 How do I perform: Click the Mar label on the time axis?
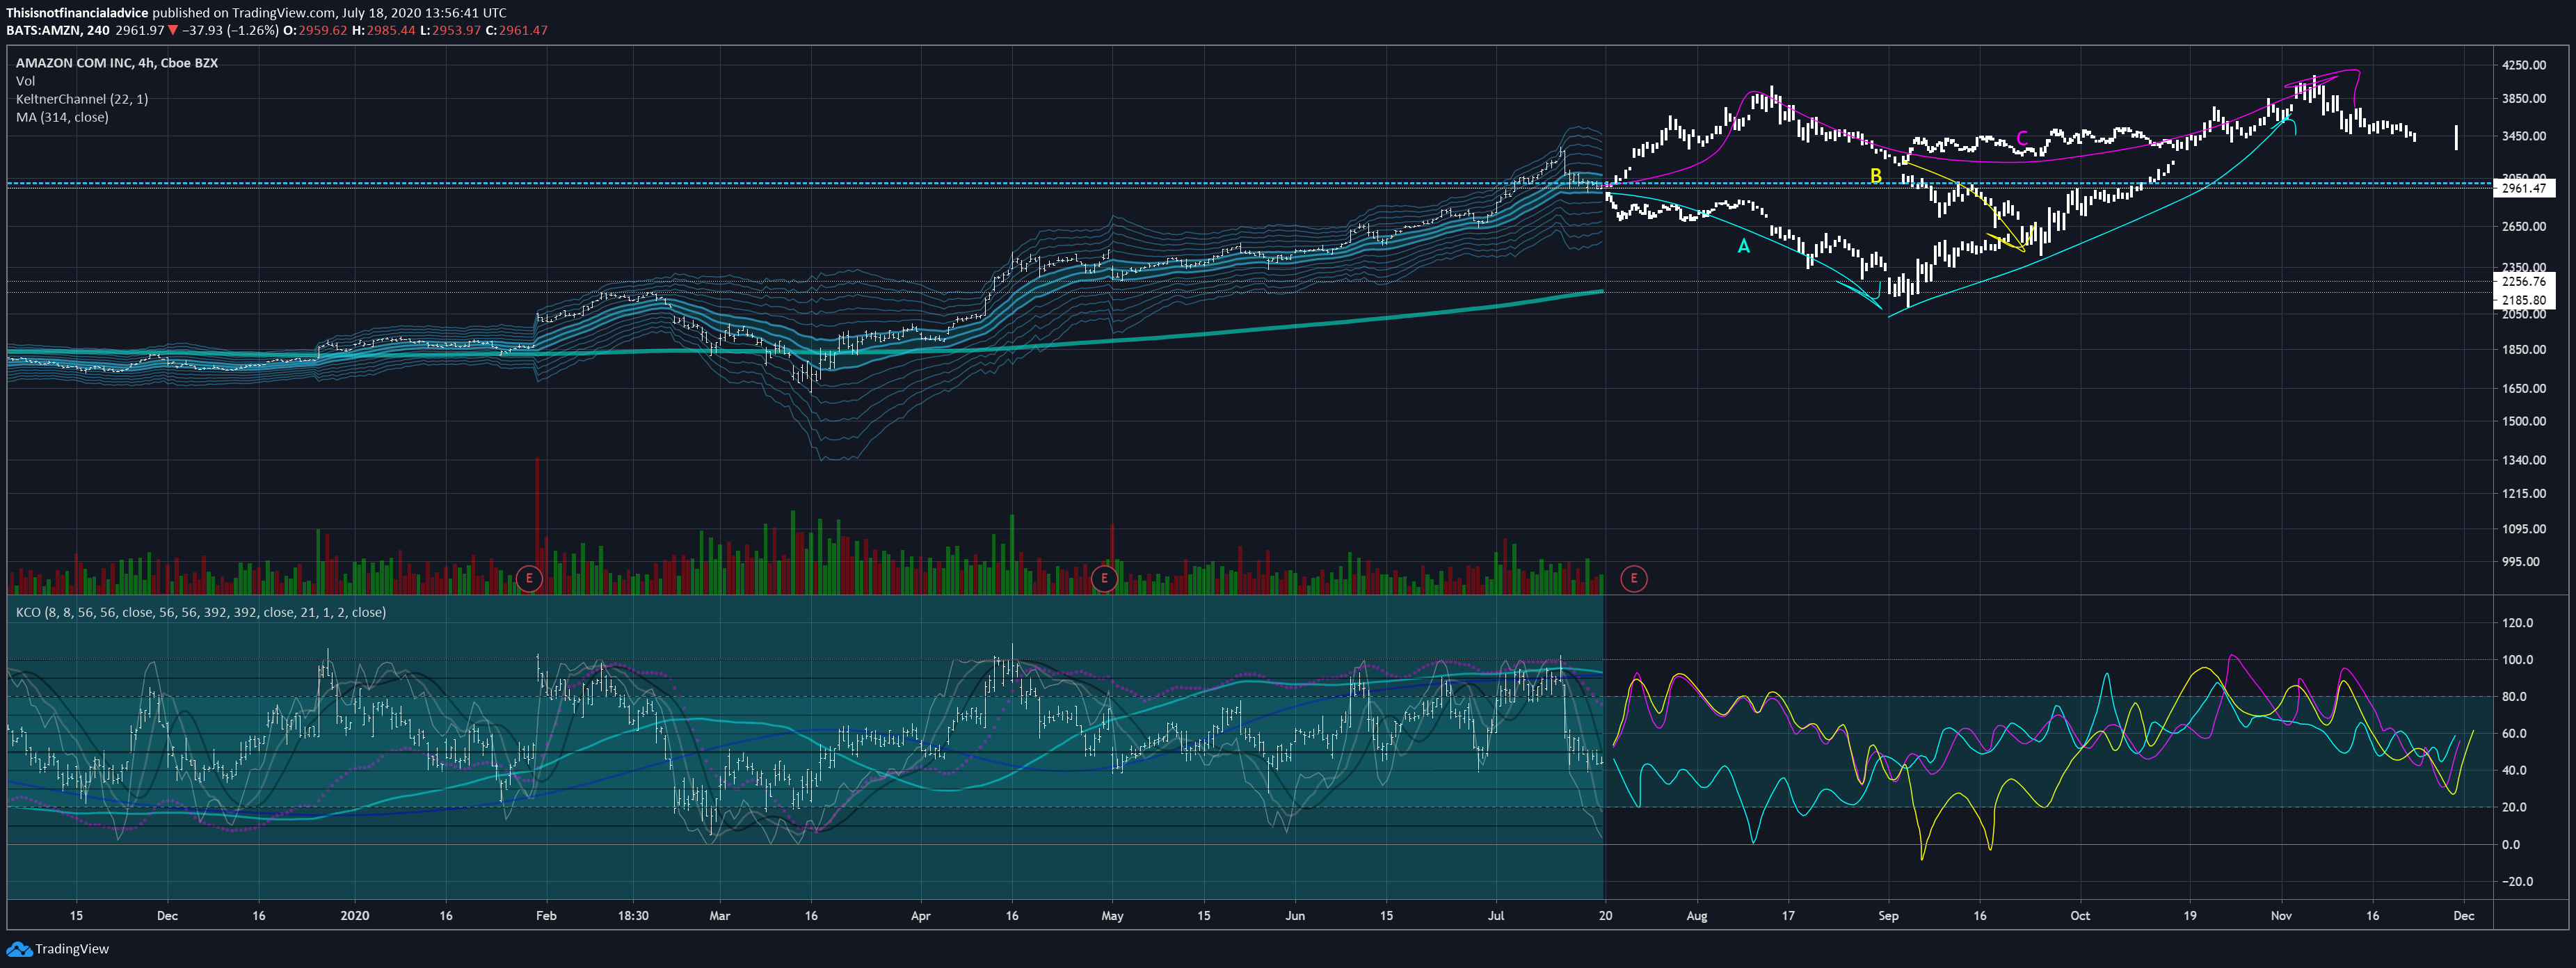coord(719,916)
